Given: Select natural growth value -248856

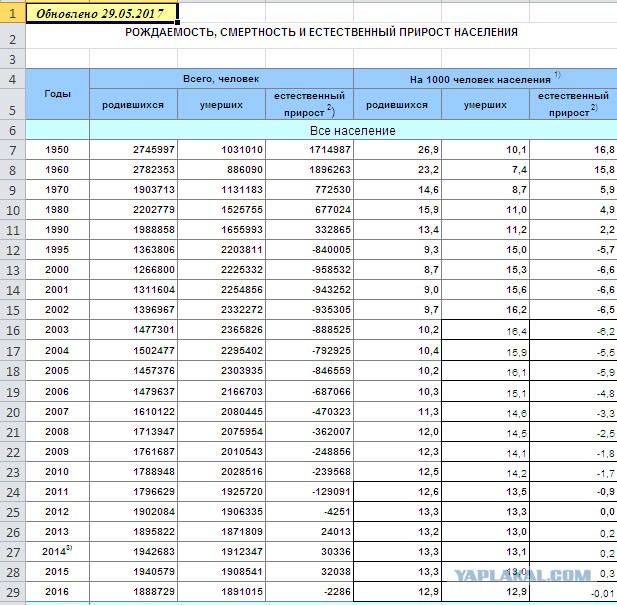Looking at the screenshot, I should [310, 452].
